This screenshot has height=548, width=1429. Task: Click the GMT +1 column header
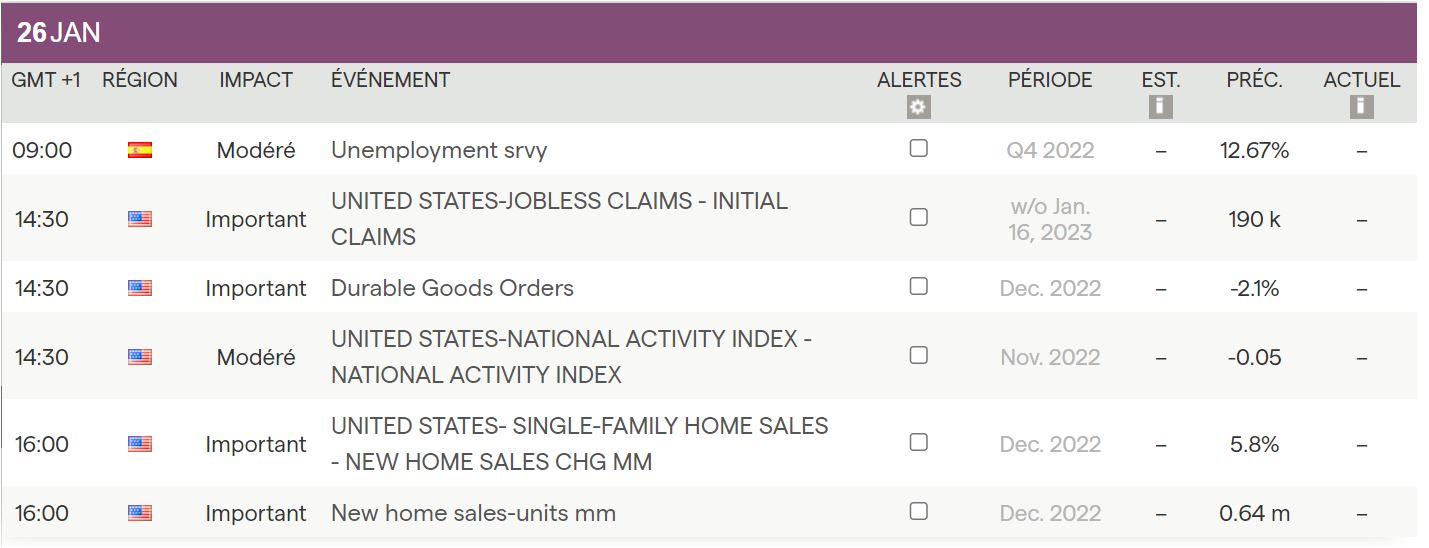[x=46, y=80]
